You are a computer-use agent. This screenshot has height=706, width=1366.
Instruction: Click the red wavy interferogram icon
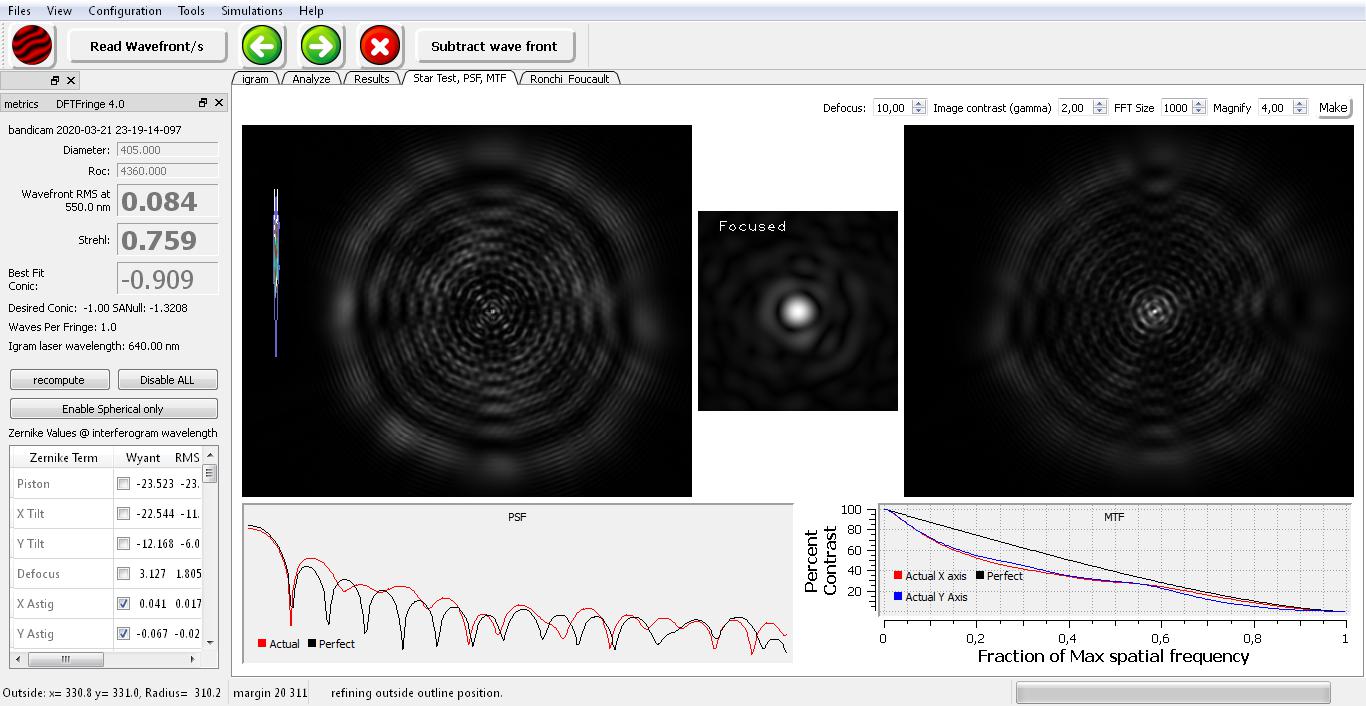click(x=32, y=46)
